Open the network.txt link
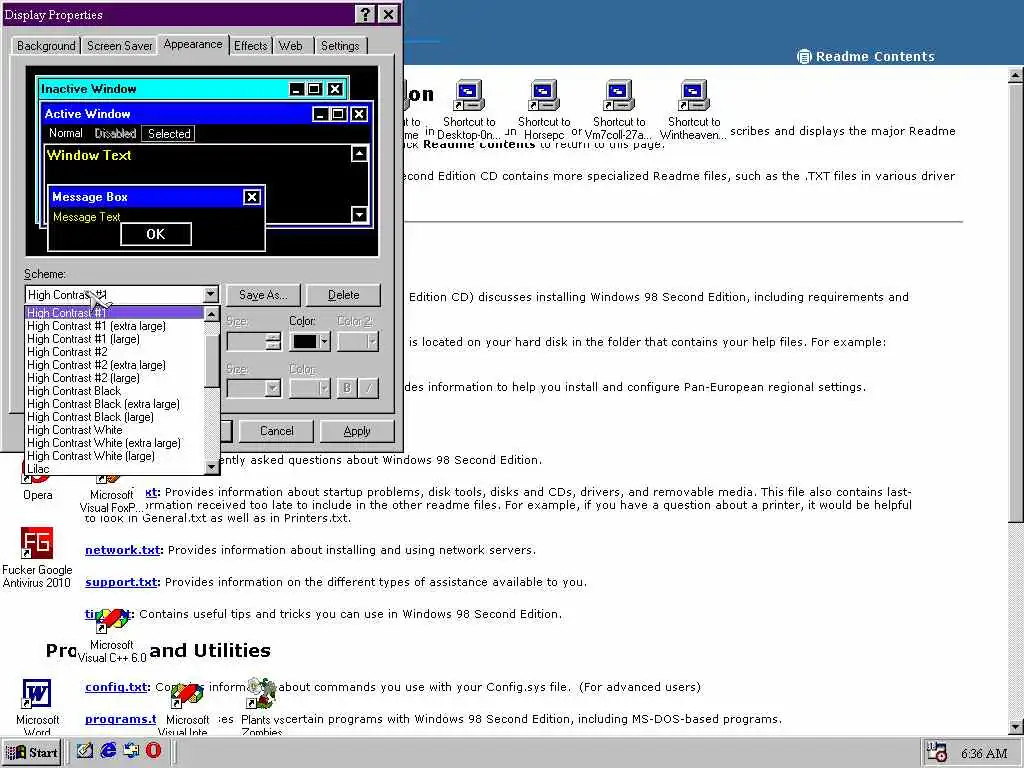Screen dimensions: 1024x768 pyautogui.click(x=122, y=550)
